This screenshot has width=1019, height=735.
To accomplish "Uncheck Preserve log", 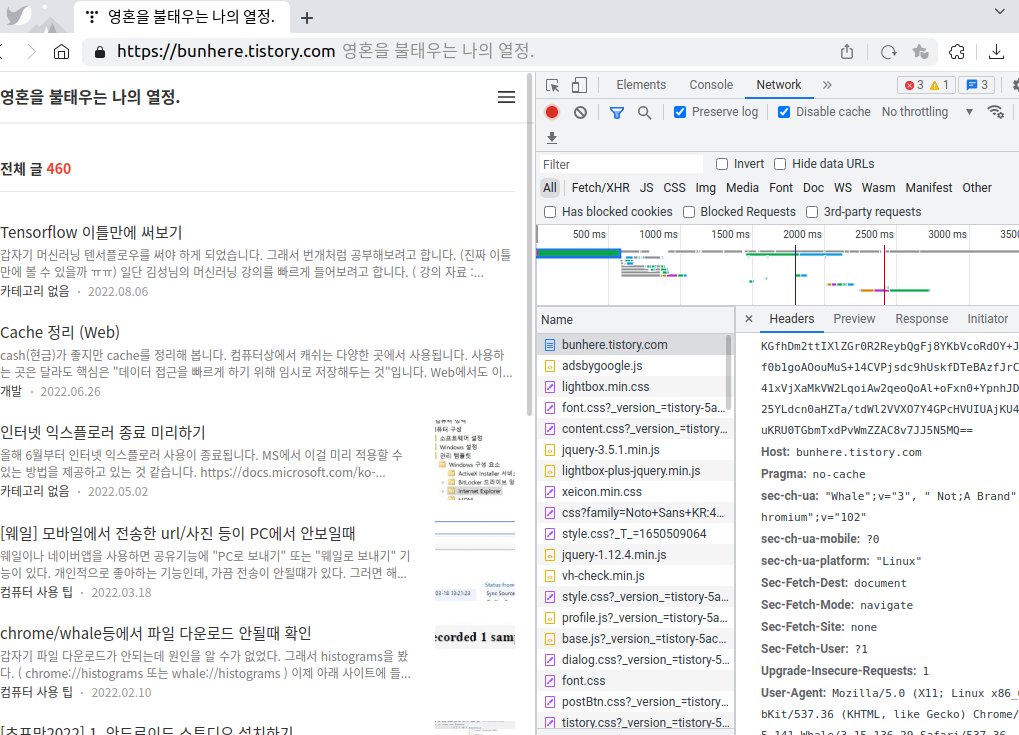I will 680,112.
